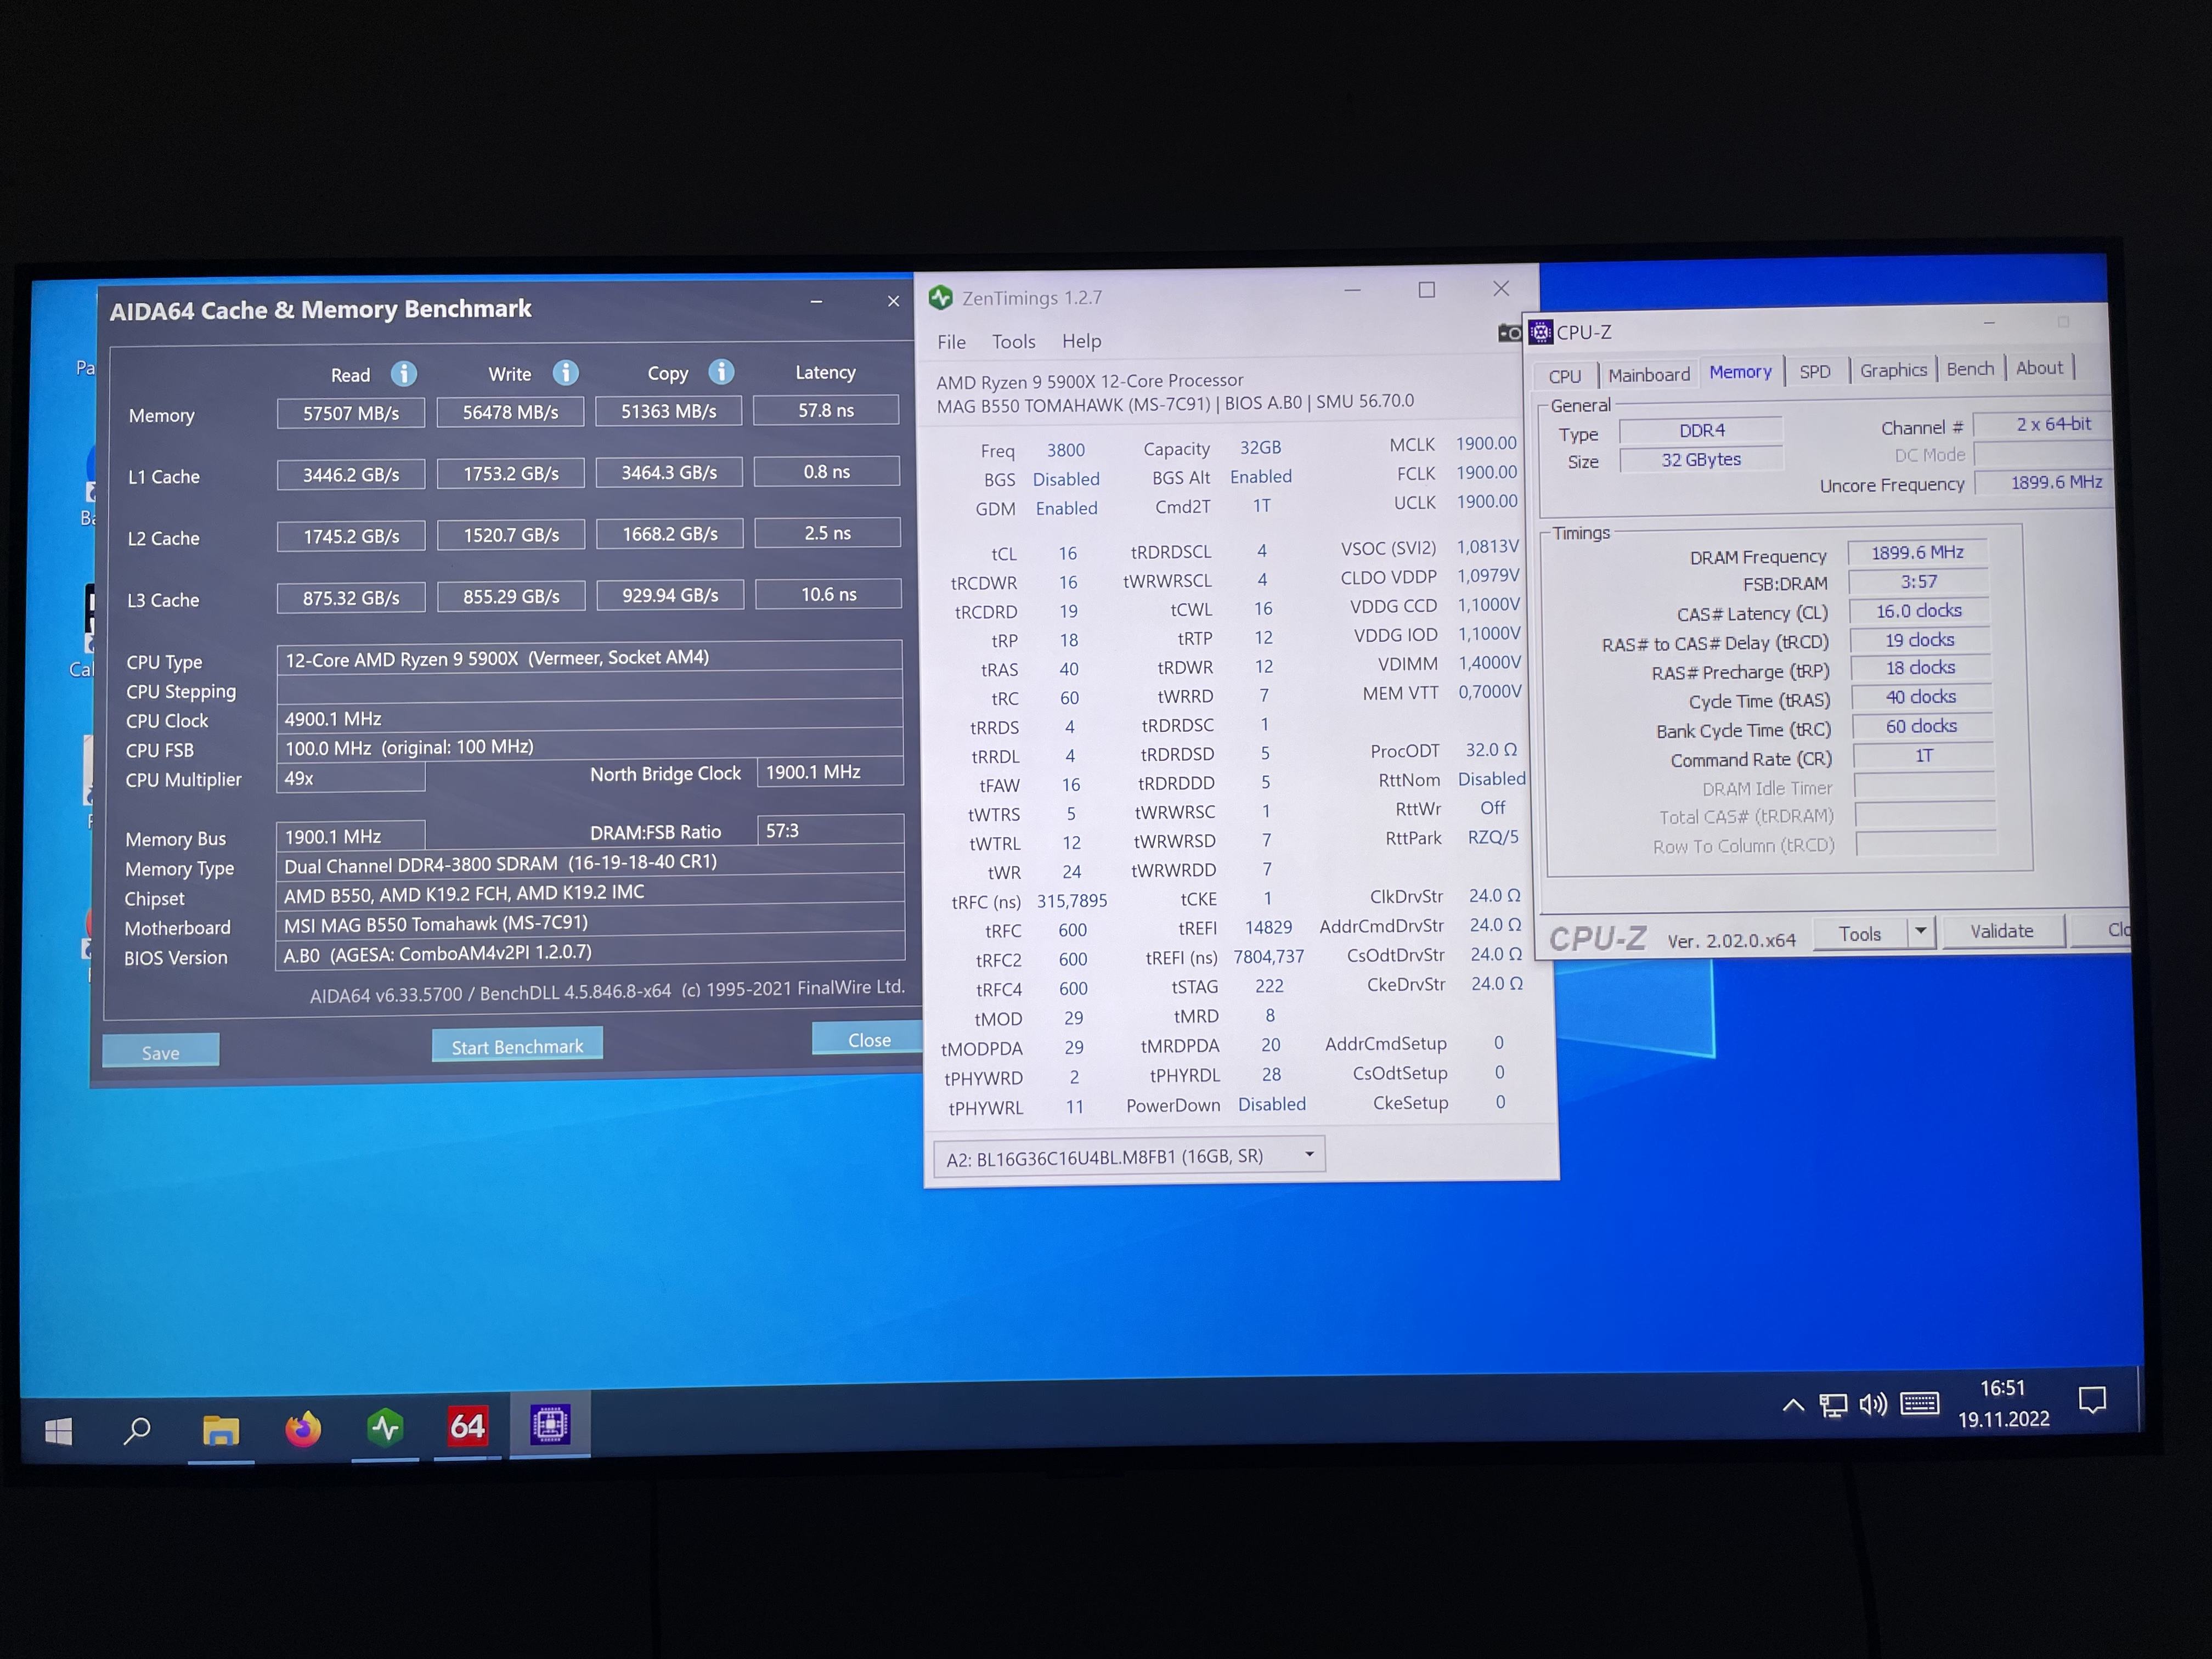Click Command Rate 1T value in CPU-Z
Viewport: 2212px width, 1659px height.
point(1923,755)
